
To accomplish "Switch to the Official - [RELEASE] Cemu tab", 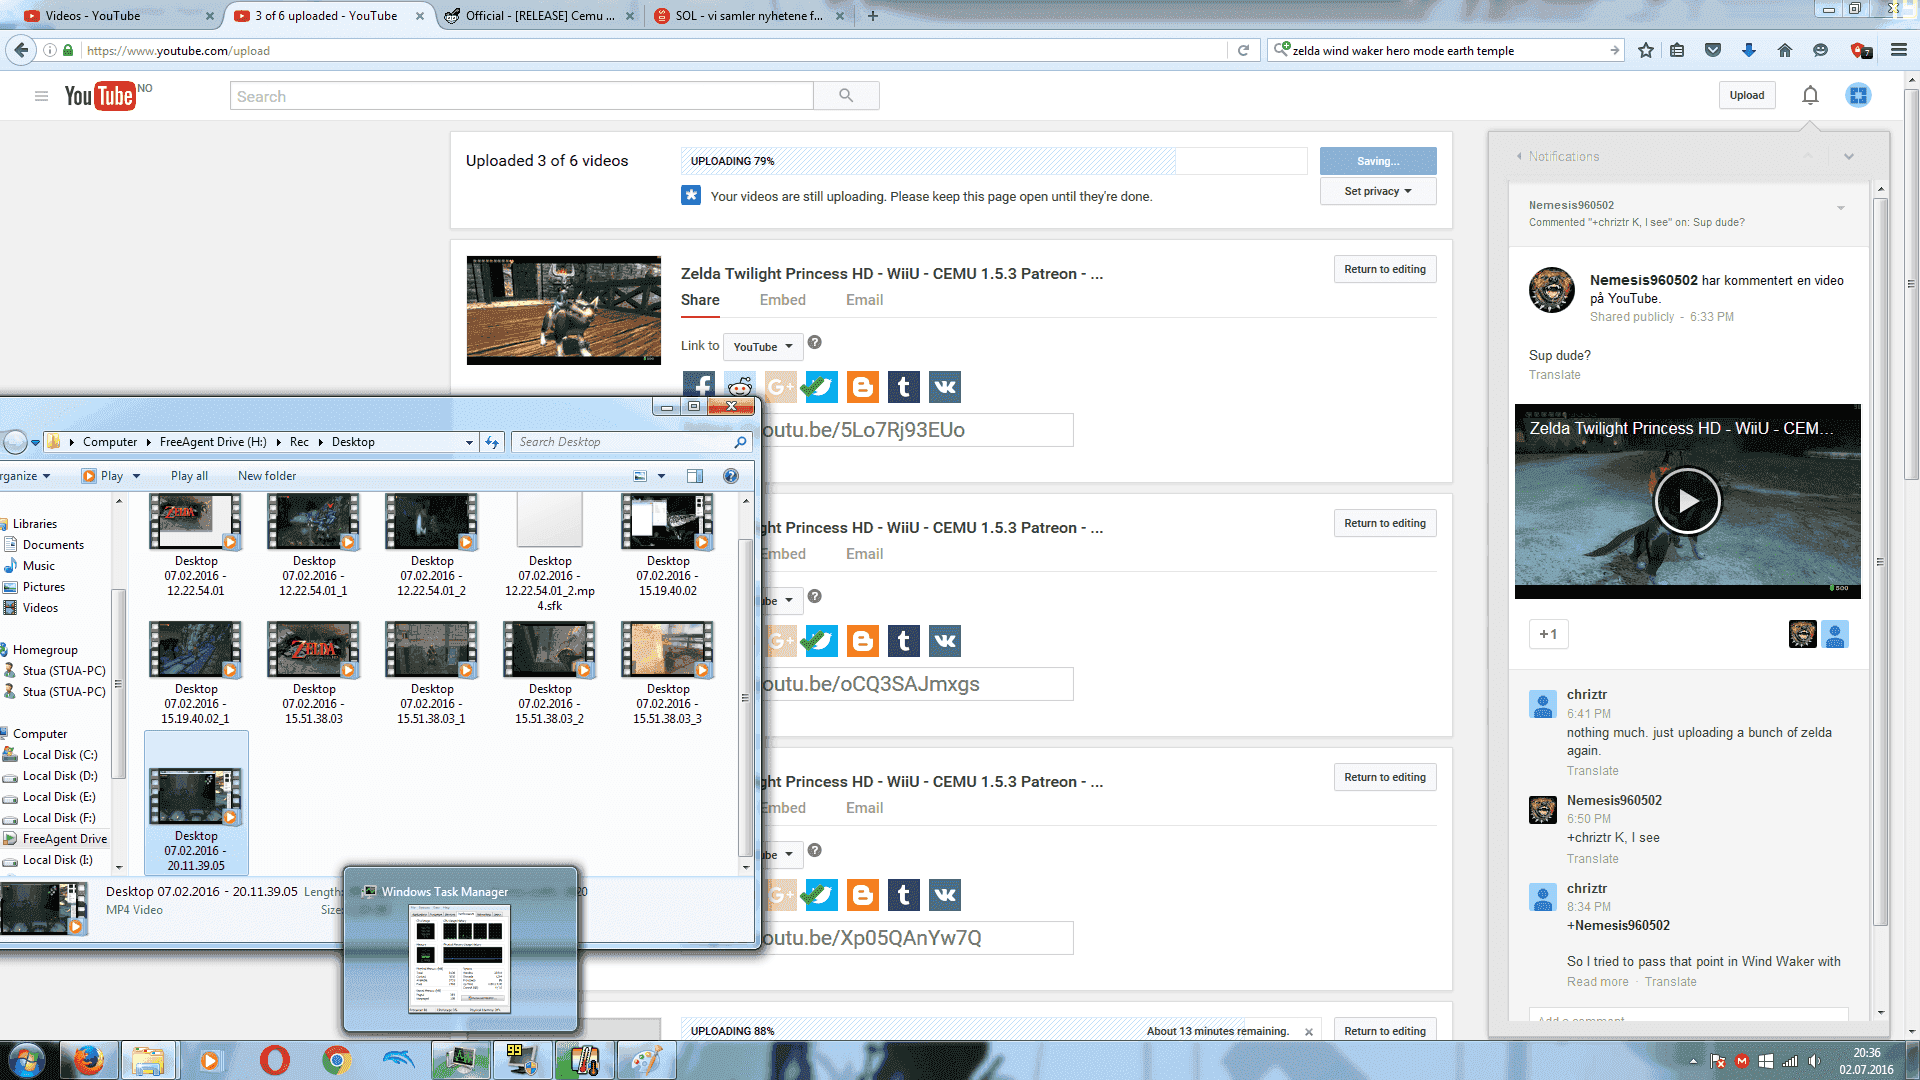I will (x=539, y=16).
